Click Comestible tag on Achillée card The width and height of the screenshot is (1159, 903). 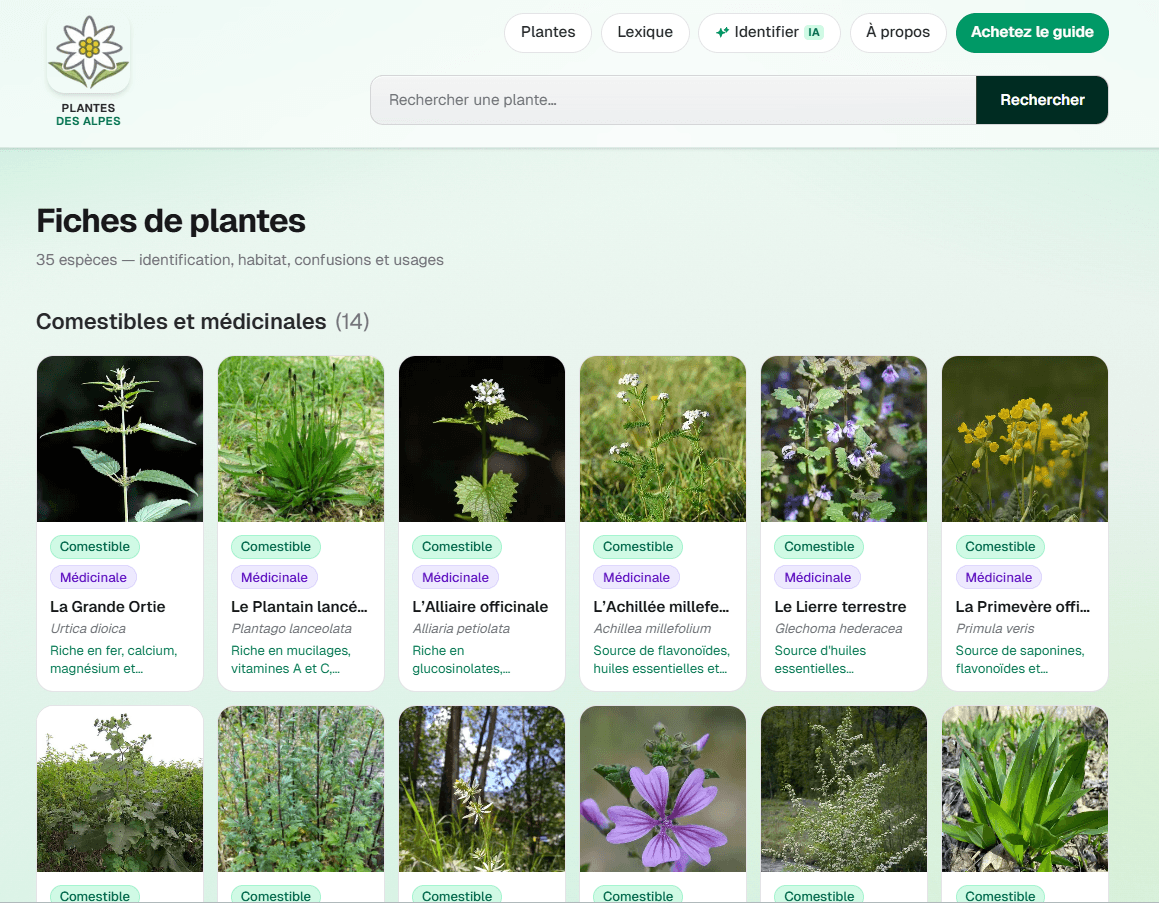coord(638,547)
